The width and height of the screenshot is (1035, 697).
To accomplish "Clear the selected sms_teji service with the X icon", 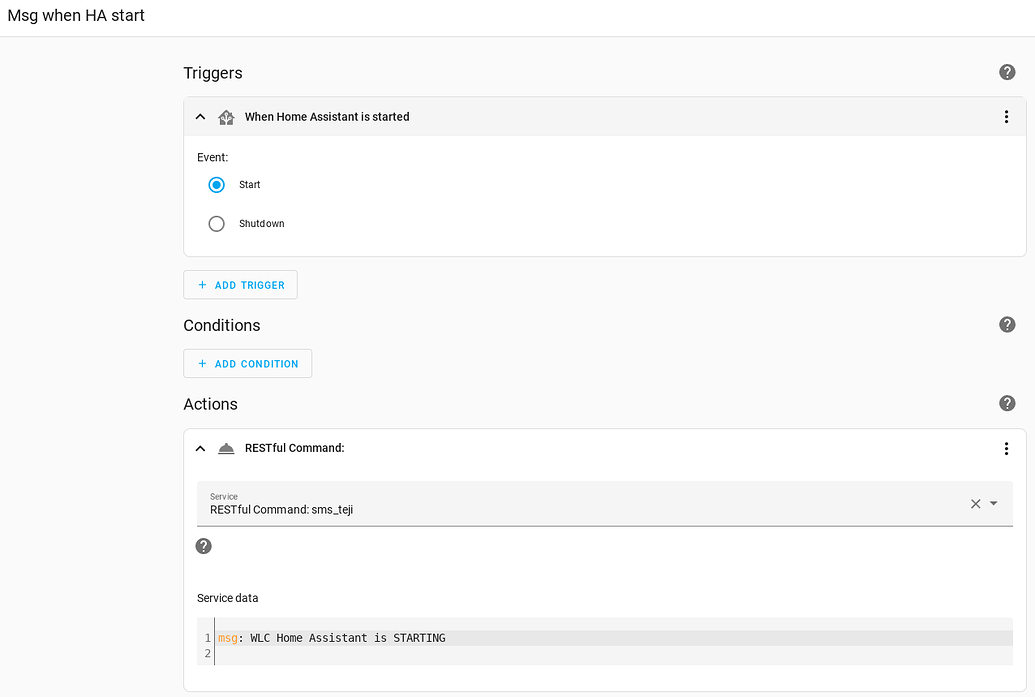I will pos(975,503).
